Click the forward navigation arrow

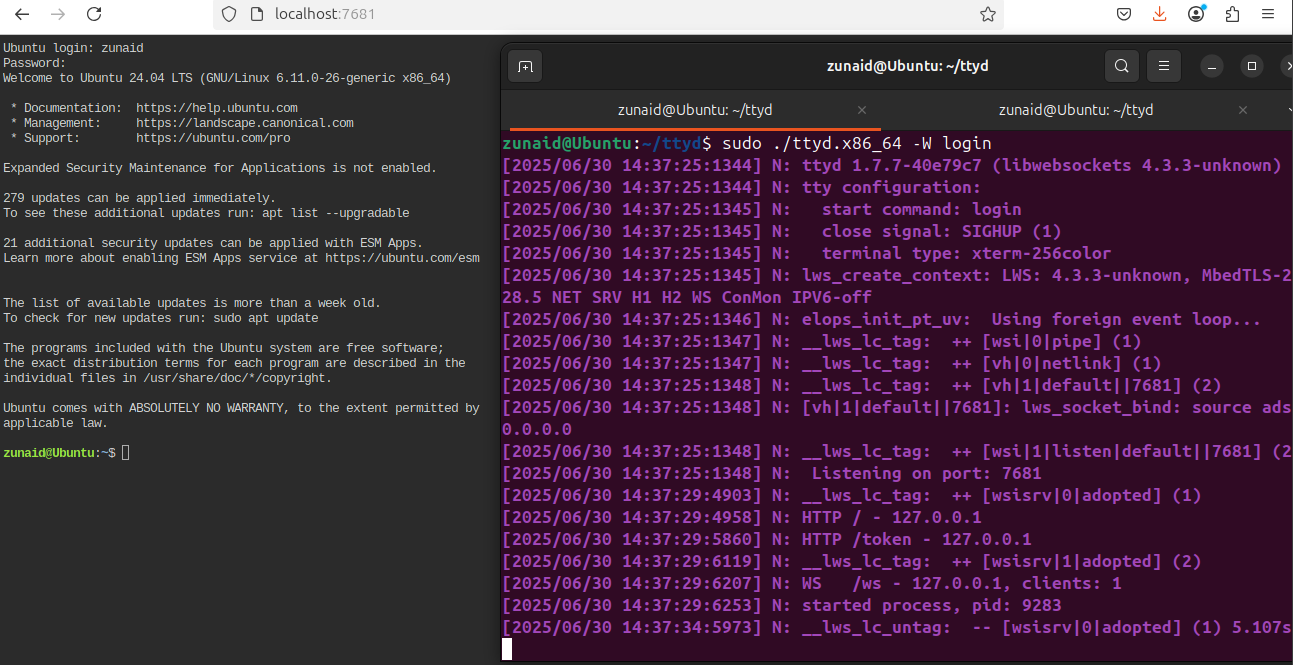pos(58,14)
